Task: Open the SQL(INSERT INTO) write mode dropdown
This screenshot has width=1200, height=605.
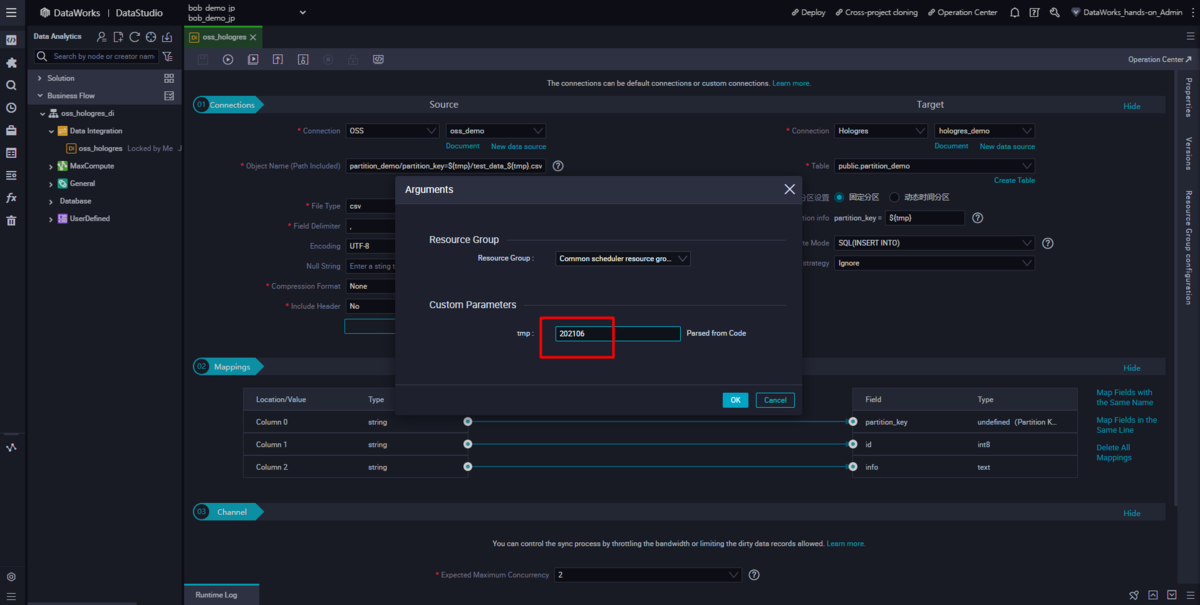Action: [934, 243]
